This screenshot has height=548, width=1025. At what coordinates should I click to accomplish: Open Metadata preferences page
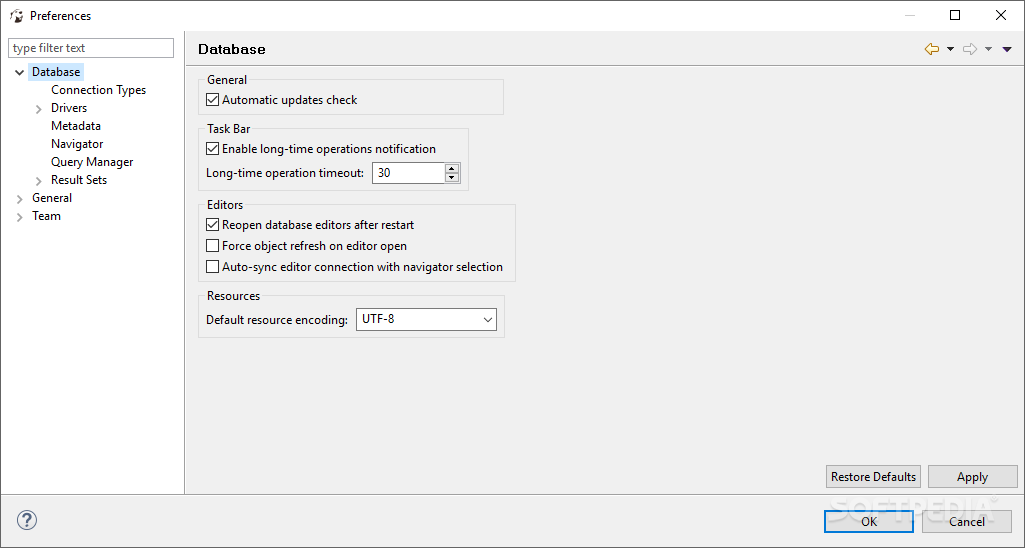tap(76, 126)
